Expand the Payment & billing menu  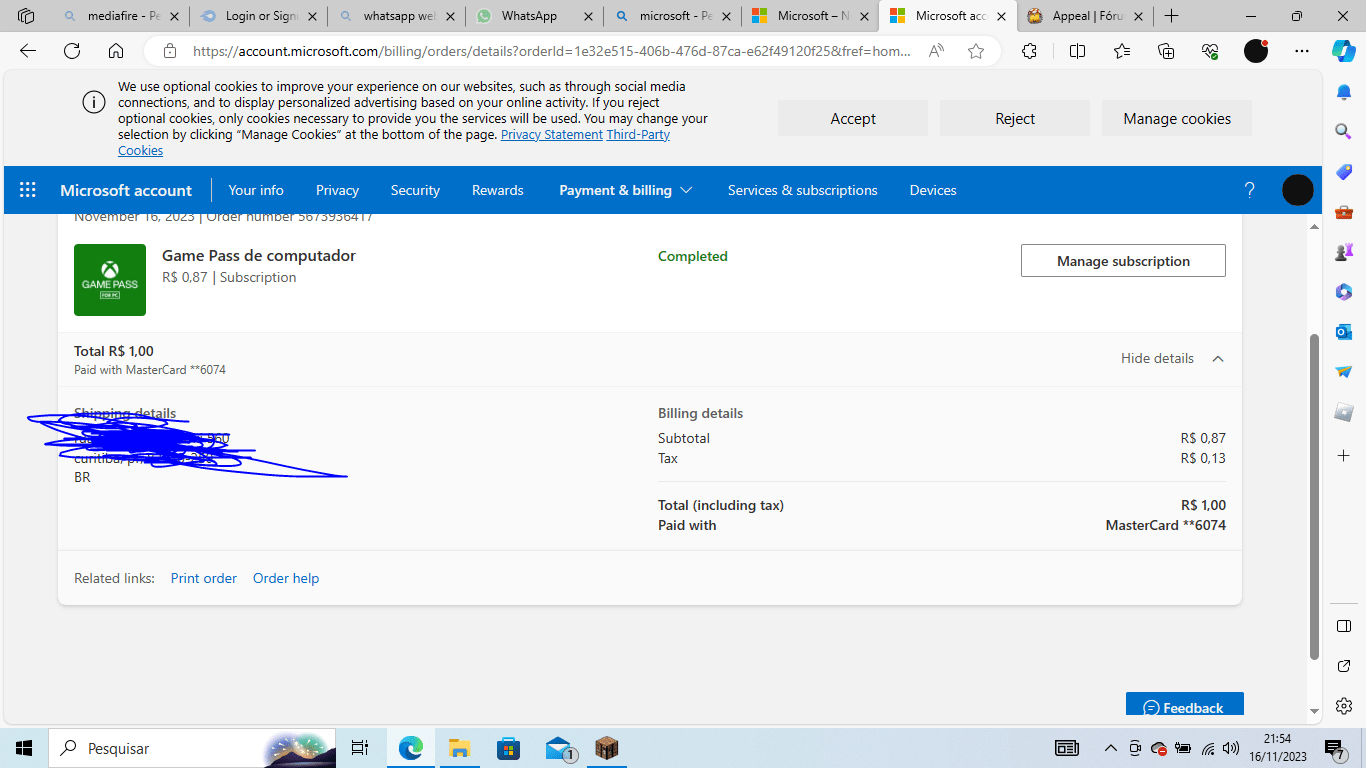(x=626, y=190)
